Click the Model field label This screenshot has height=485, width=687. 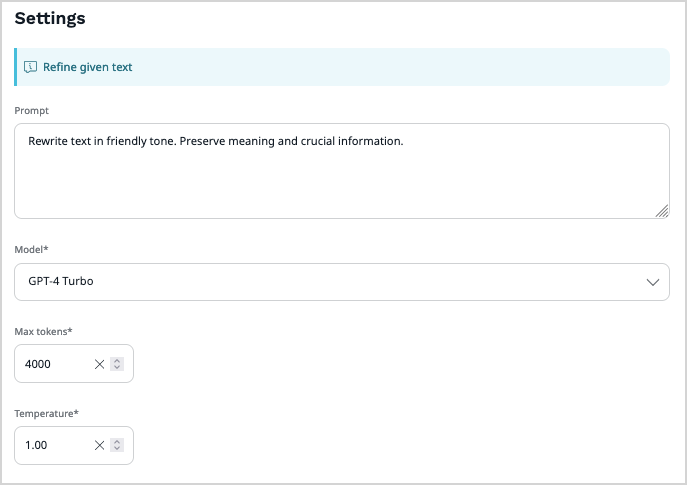tap(31, 248)
